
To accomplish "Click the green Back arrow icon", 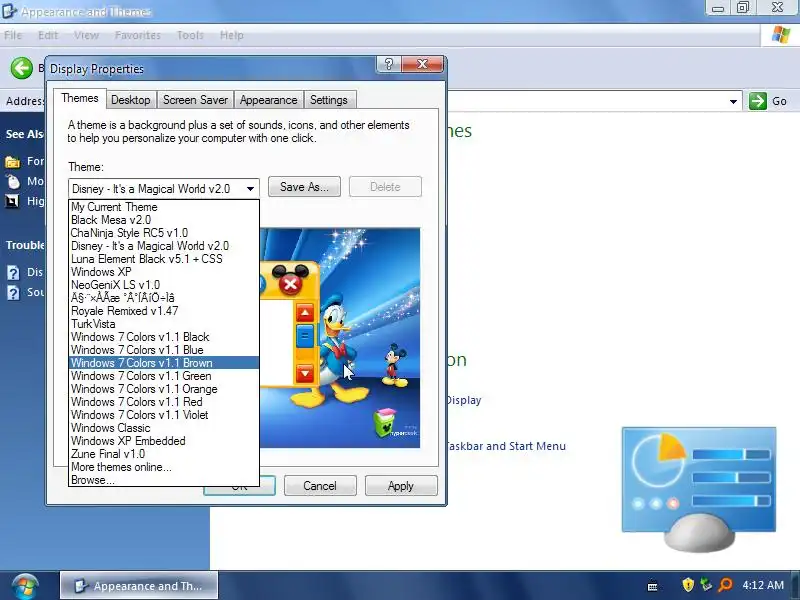I will coord(22,68).
